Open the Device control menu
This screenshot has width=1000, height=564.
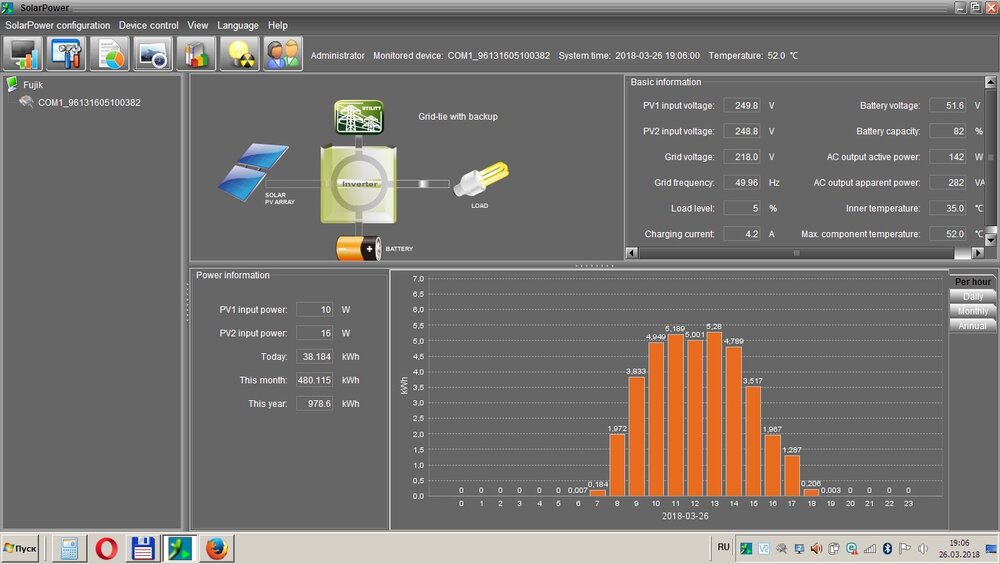click(x=148, y=25)
